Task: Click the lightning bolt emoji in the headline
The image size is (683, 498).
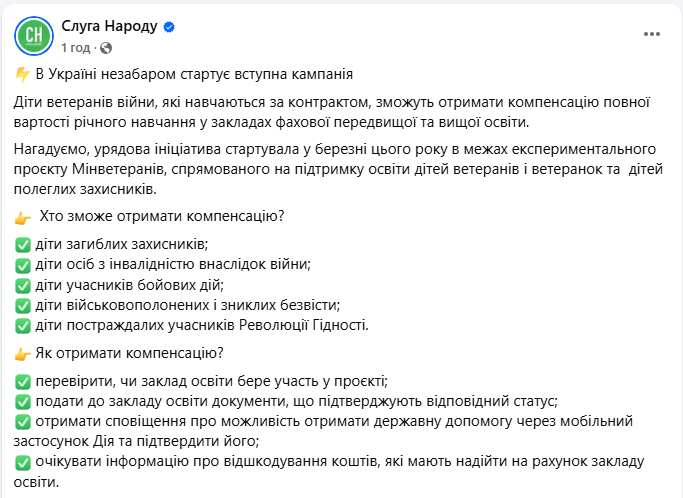Action: point(22,75)
